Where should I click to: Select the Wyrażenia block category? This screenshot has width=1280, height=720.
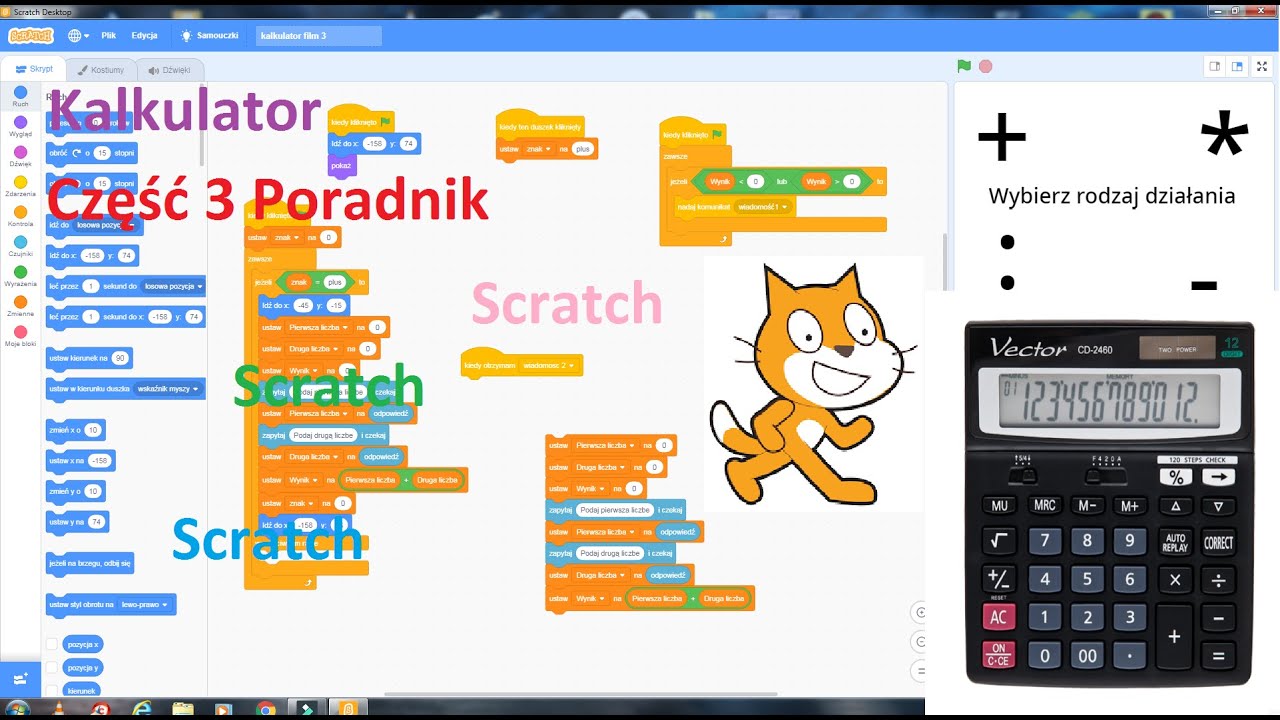[20, 276]
